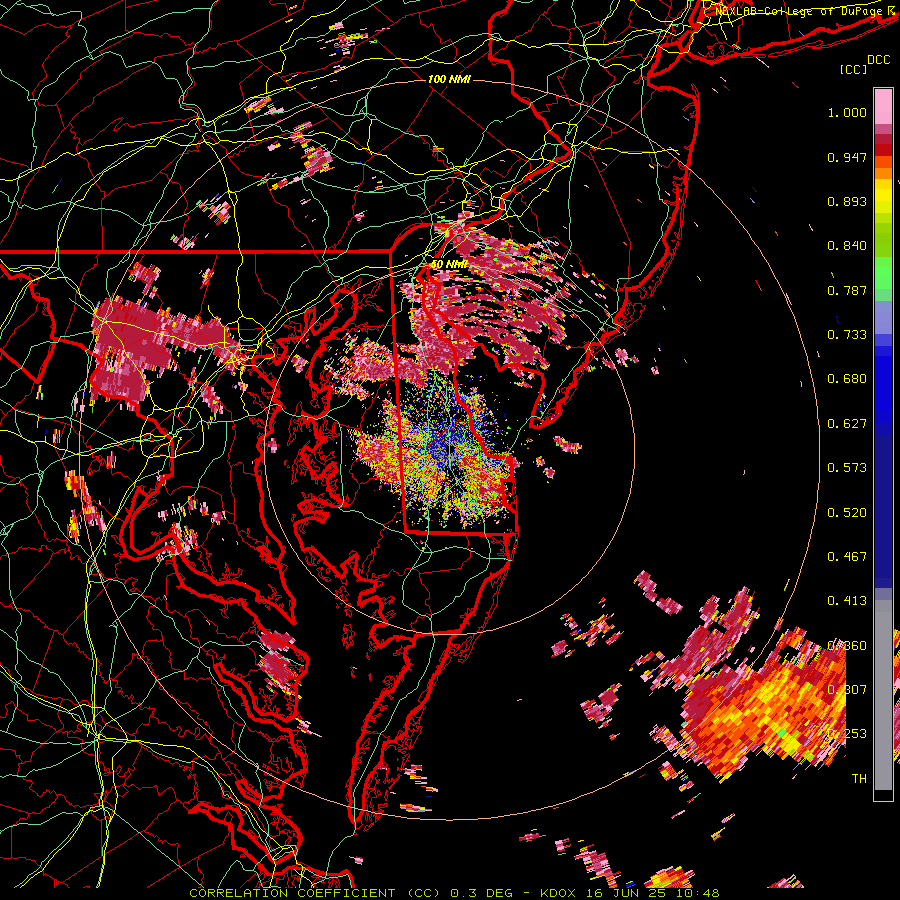The image size is (900, 900).
Task: Pick the orange segment of the color bar
Action: (883, 168)
